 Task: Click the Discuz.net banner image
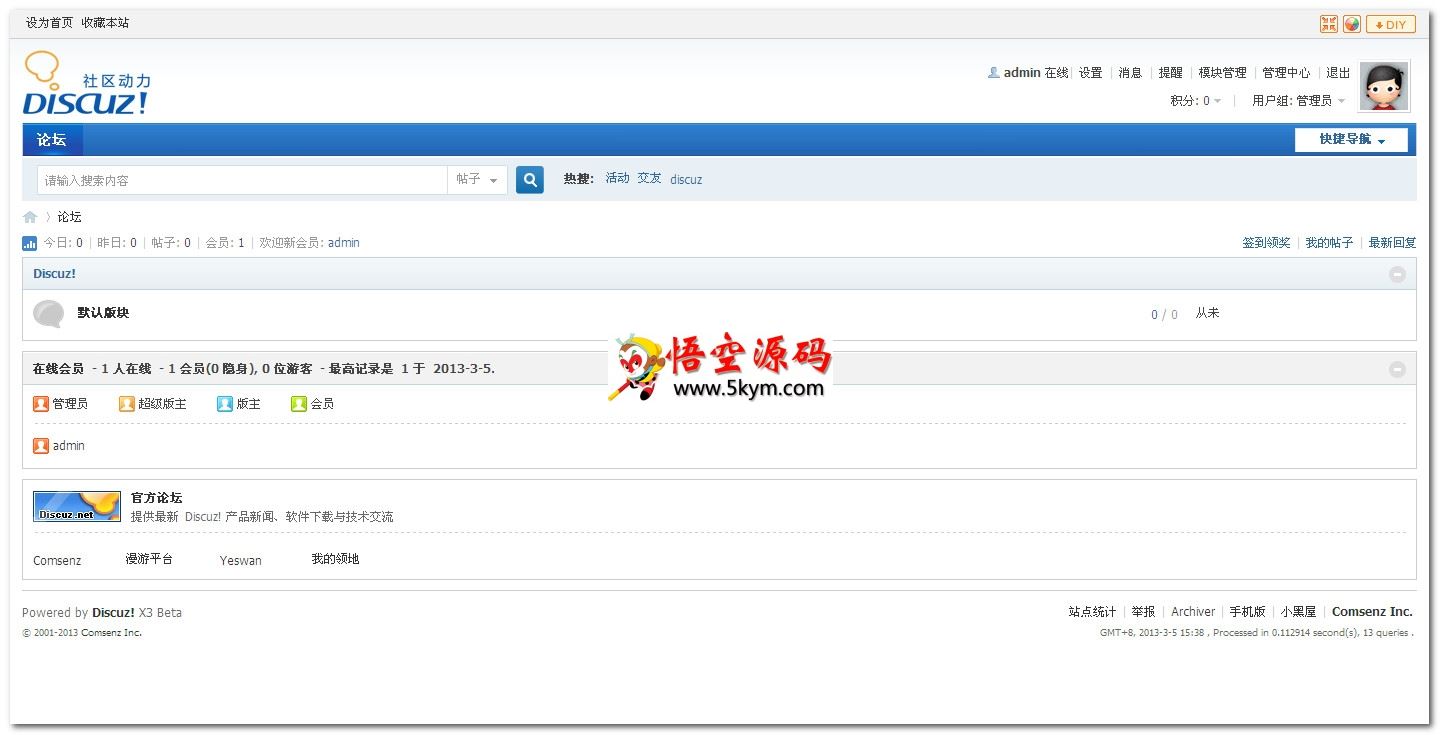(77, 506)
